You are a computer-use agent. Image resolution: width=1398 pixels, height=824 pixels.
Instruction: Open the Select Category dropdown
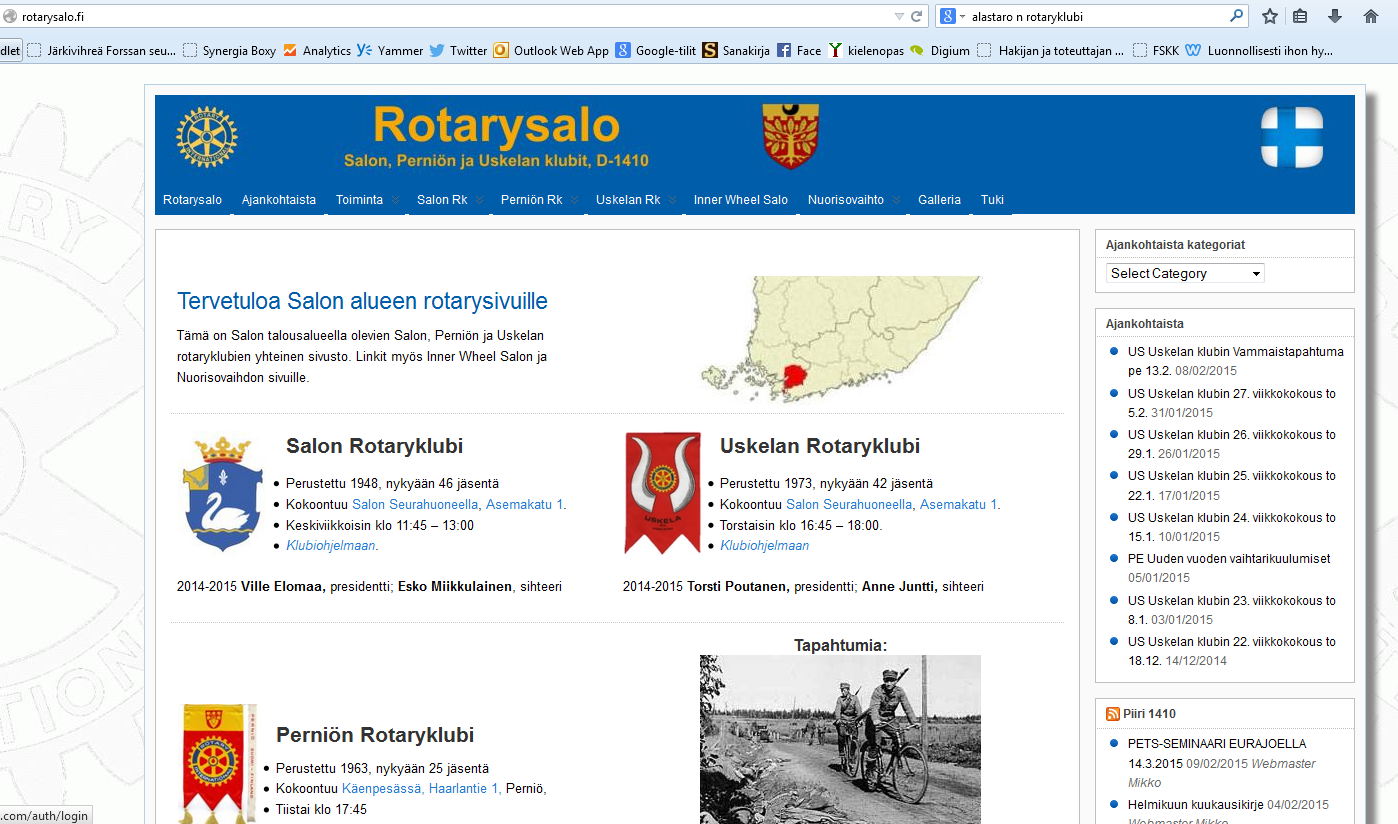1185,273
